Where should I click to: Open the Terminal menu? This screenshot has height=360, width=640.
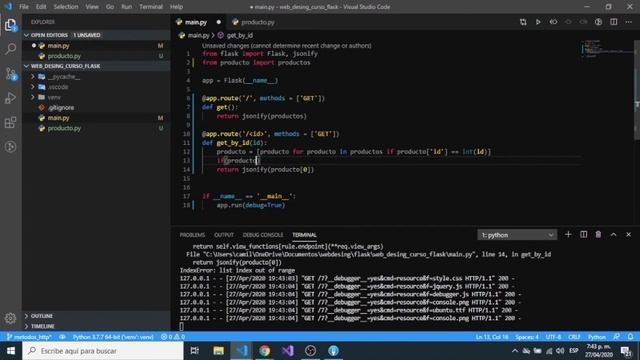[x=151, y=7]
